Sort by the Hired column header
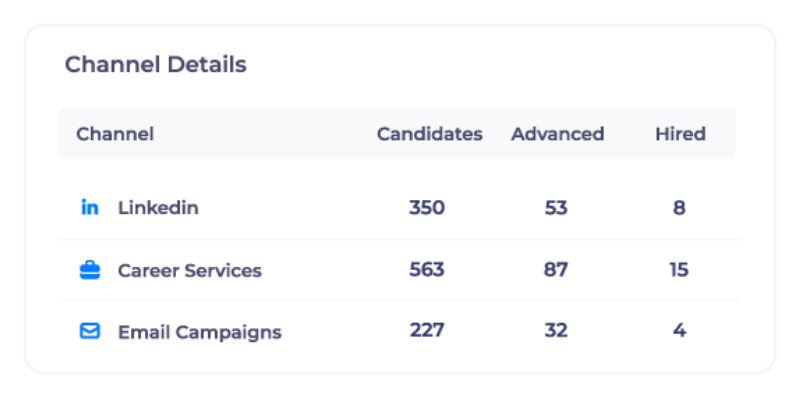This screenshot has height=400, width=800. (680, 134)
